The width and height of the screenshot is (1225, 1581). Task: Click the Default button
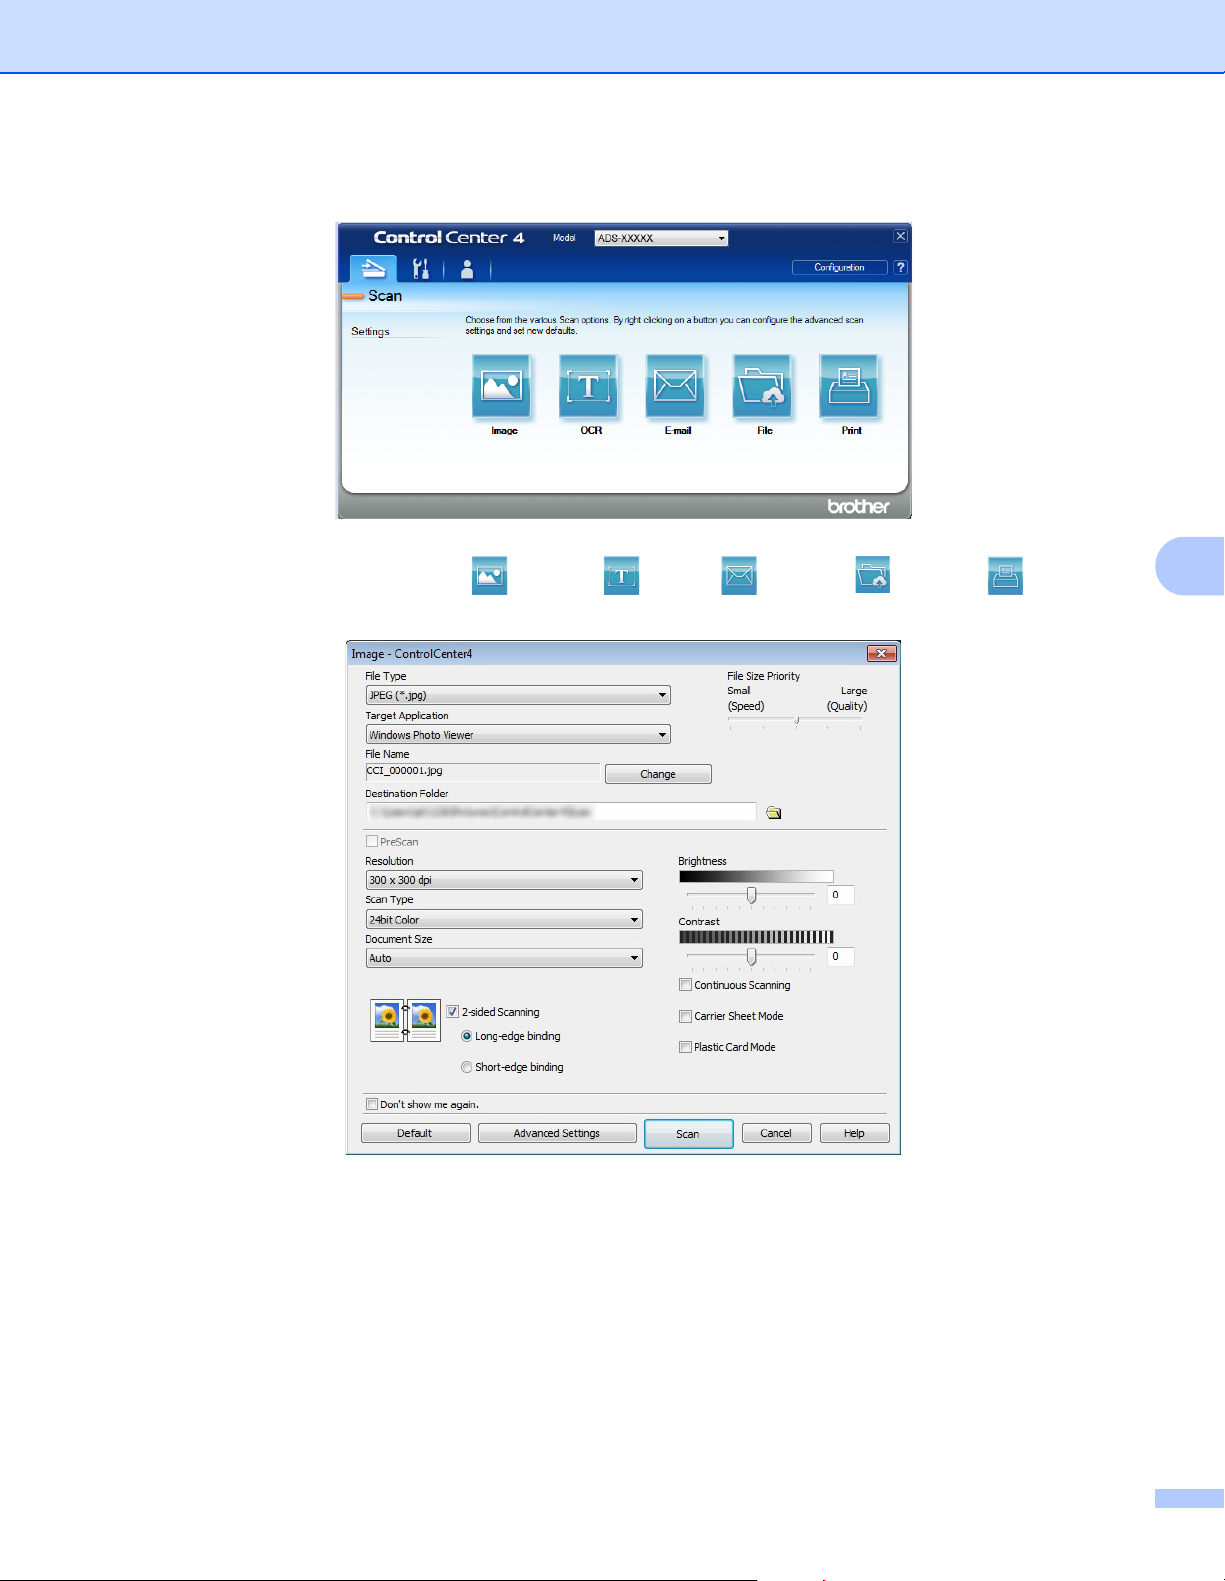[415, 1133]
